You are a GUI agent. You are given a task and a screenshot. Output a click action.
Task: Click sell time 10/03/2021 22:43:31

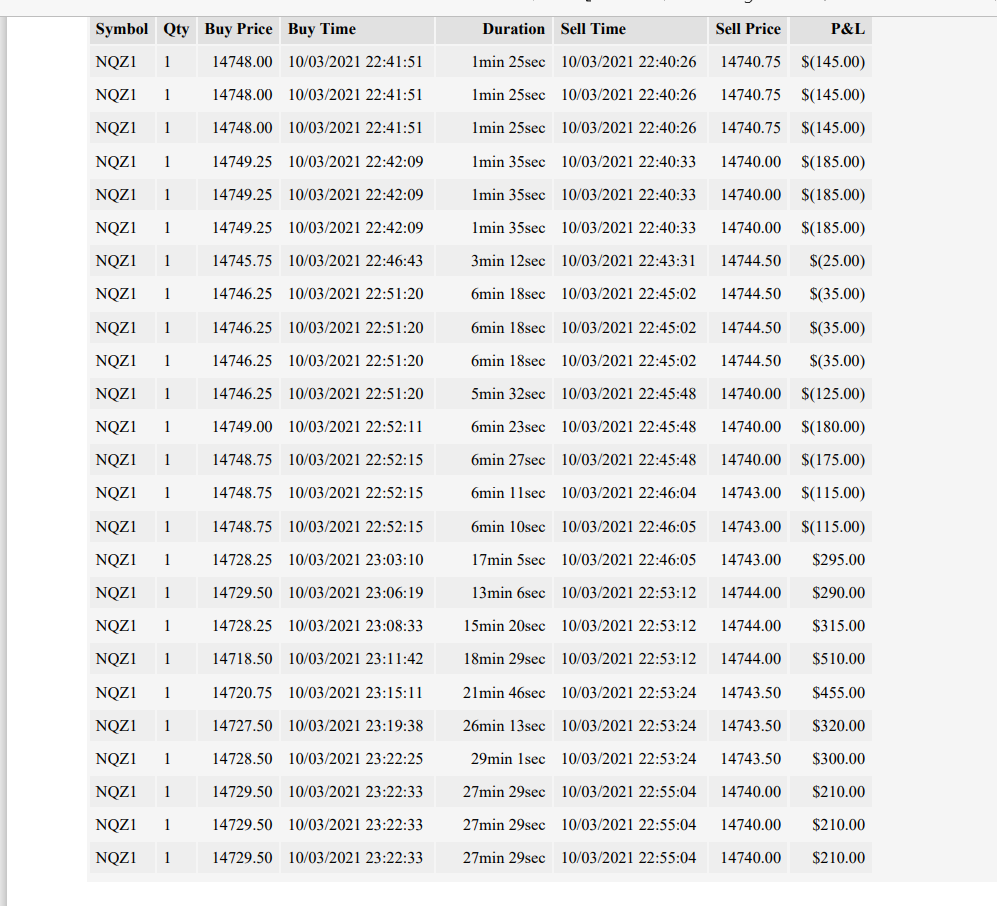(630, 261)
